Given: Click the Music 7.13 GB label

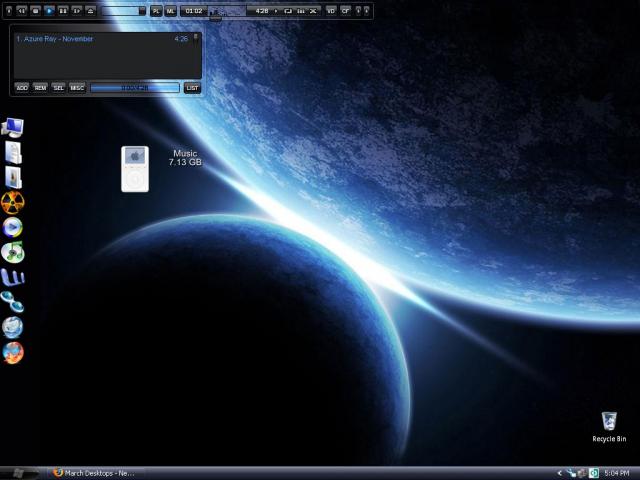Looking at the screenshot, I should (185, 158).
